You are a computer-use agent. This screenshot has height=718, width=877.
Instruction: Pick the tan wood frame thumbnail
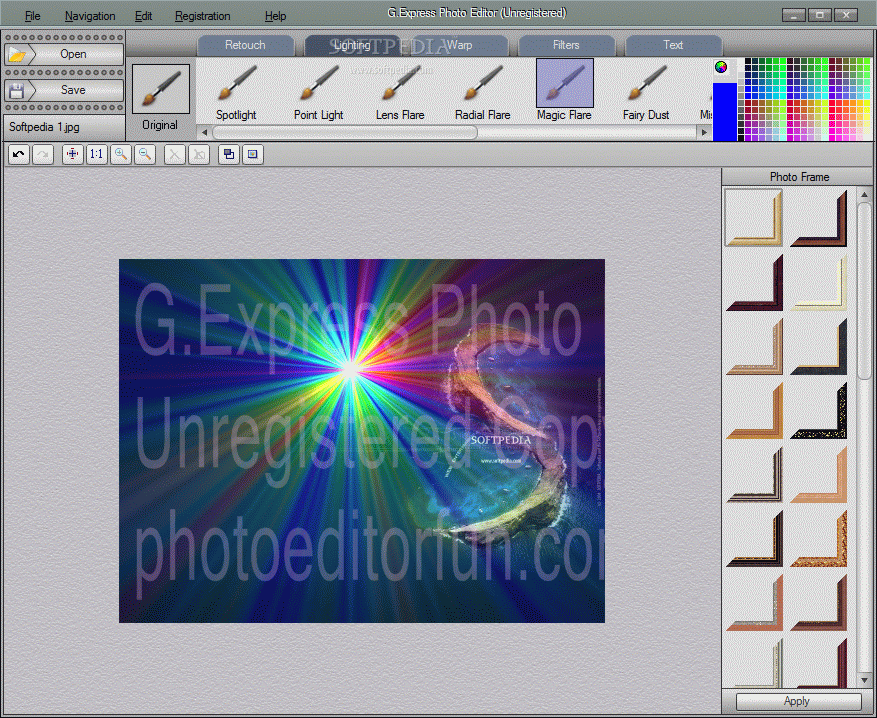pos(754,347)
